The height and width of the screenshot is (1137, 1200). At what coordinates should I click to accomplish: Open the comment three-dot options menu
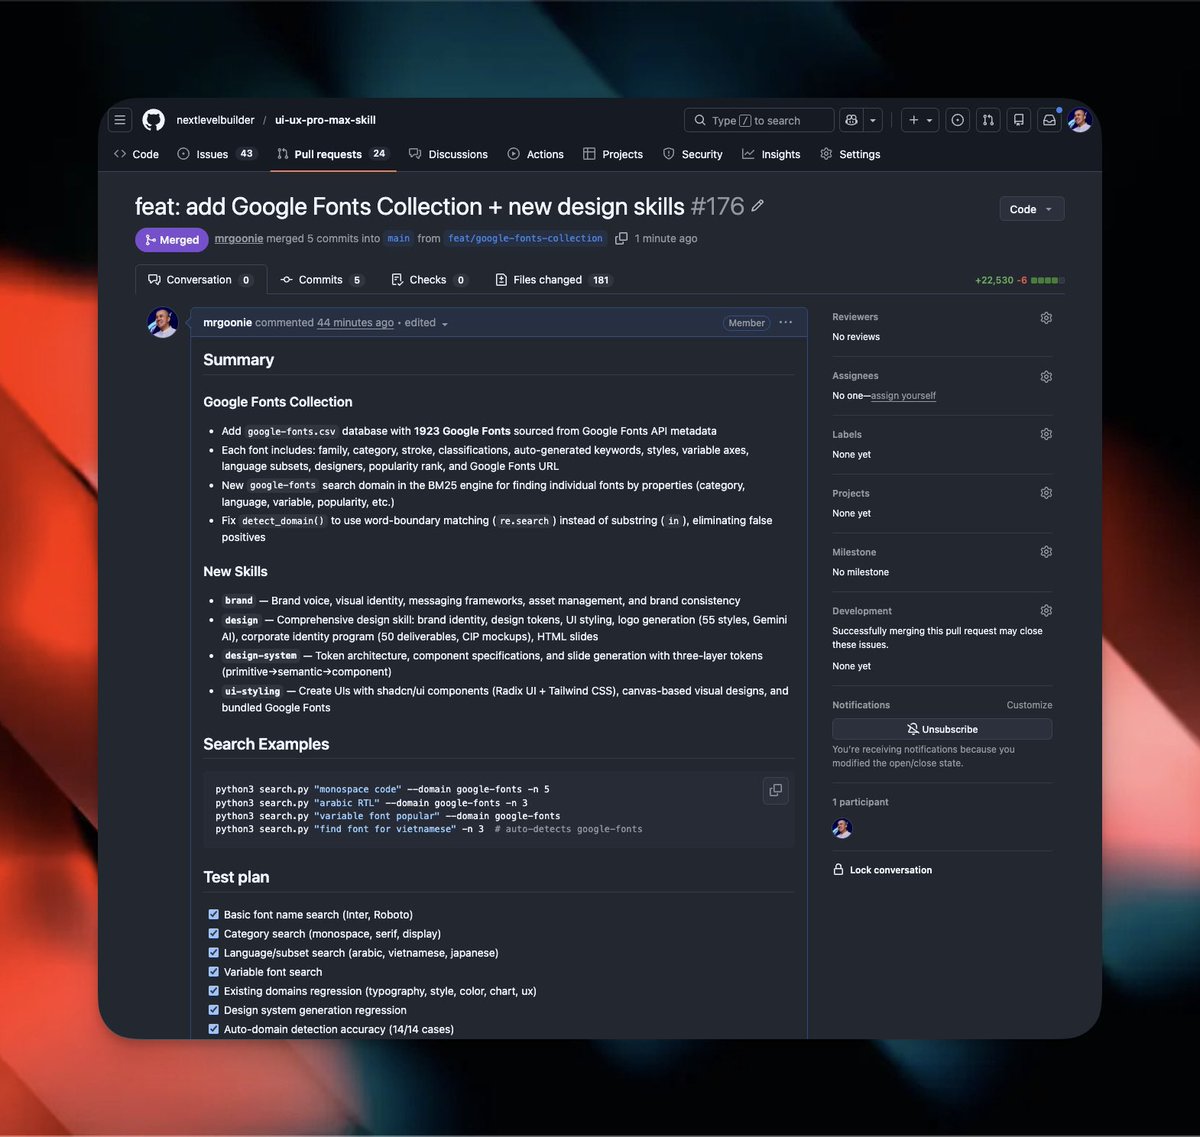pyautogui.click(x=786, y=322)
